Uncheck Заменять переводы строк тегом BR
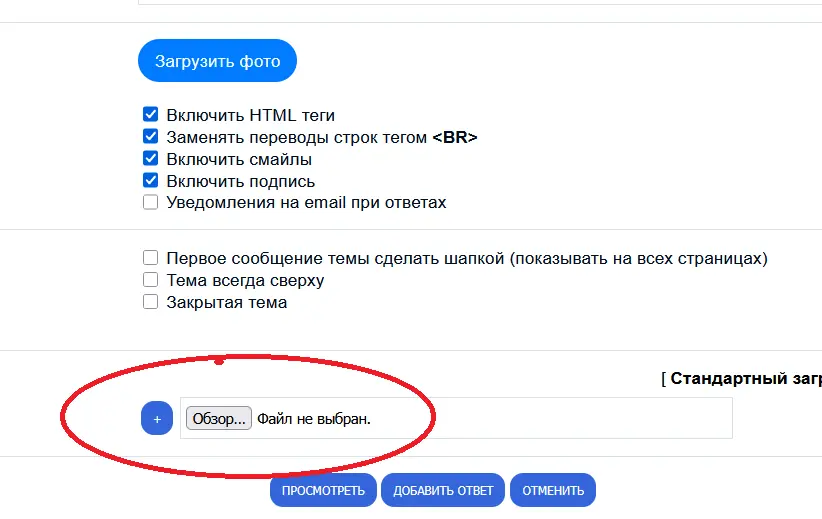822x519 pixels. pos(151,137)
